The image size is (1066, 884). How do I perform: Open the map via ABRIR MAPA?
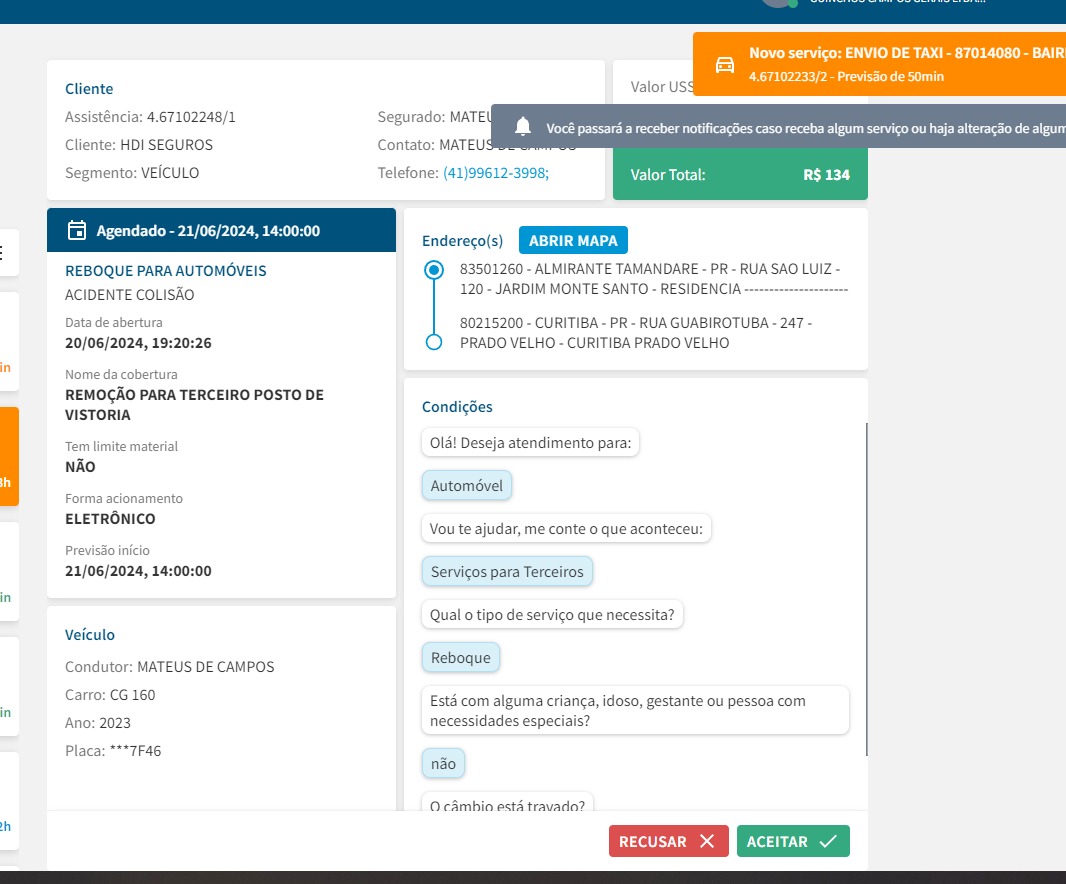point(573,241)
